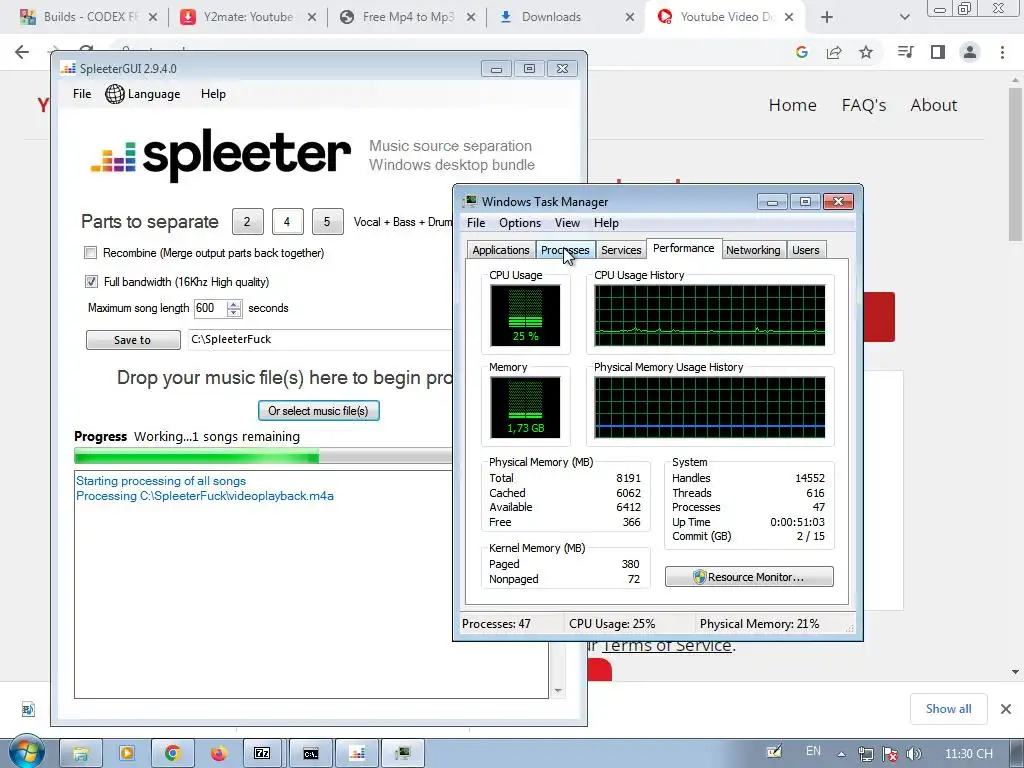
Task: Click the Google icon in Chrome's address bar
Action: tap(802, 52)
